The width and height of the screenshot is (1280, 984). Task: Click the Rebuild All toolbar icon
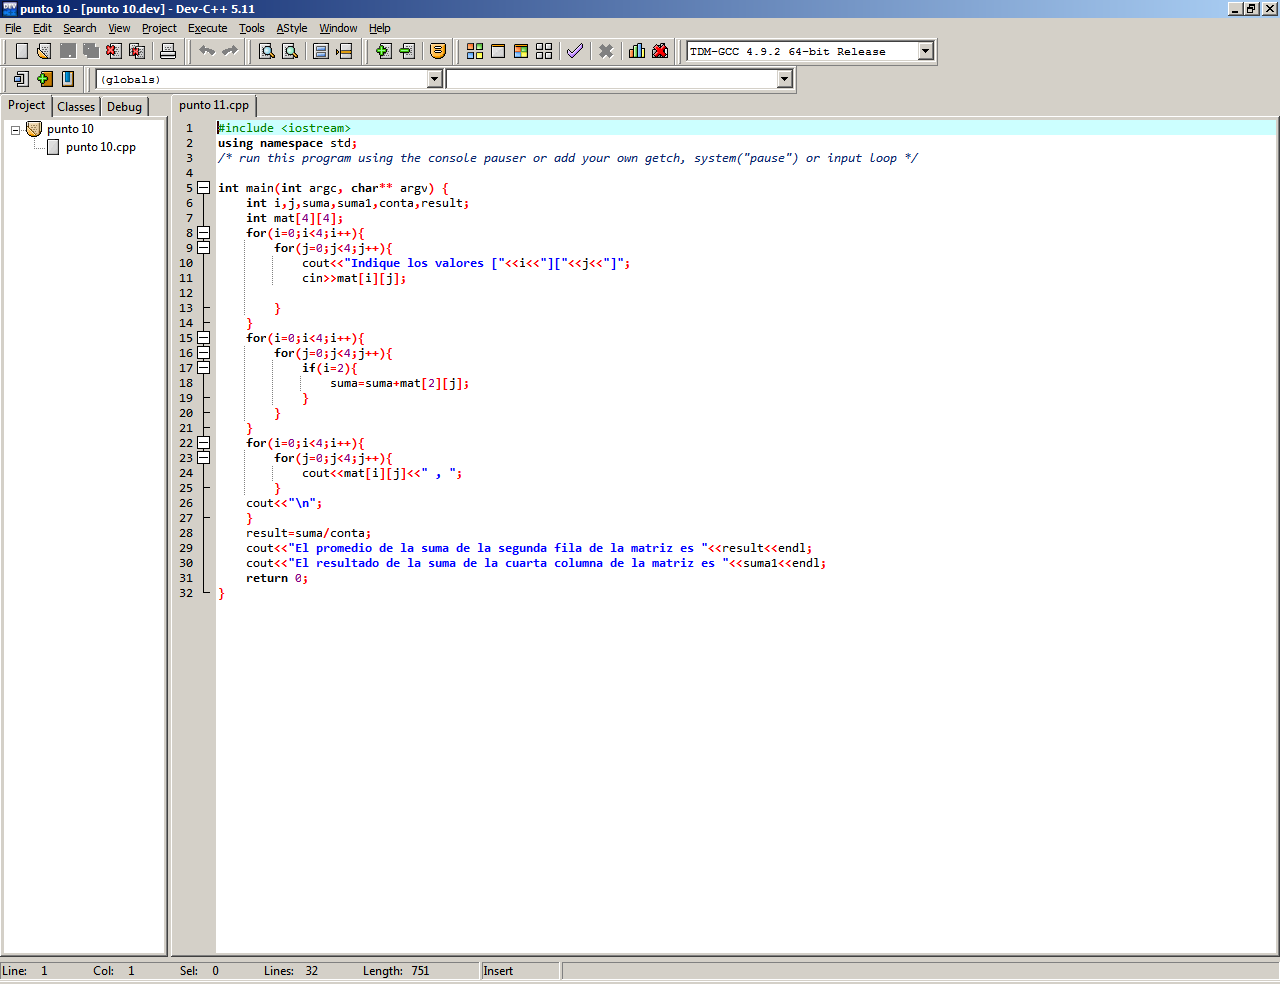pyautogui.click(x=544, y=51)
